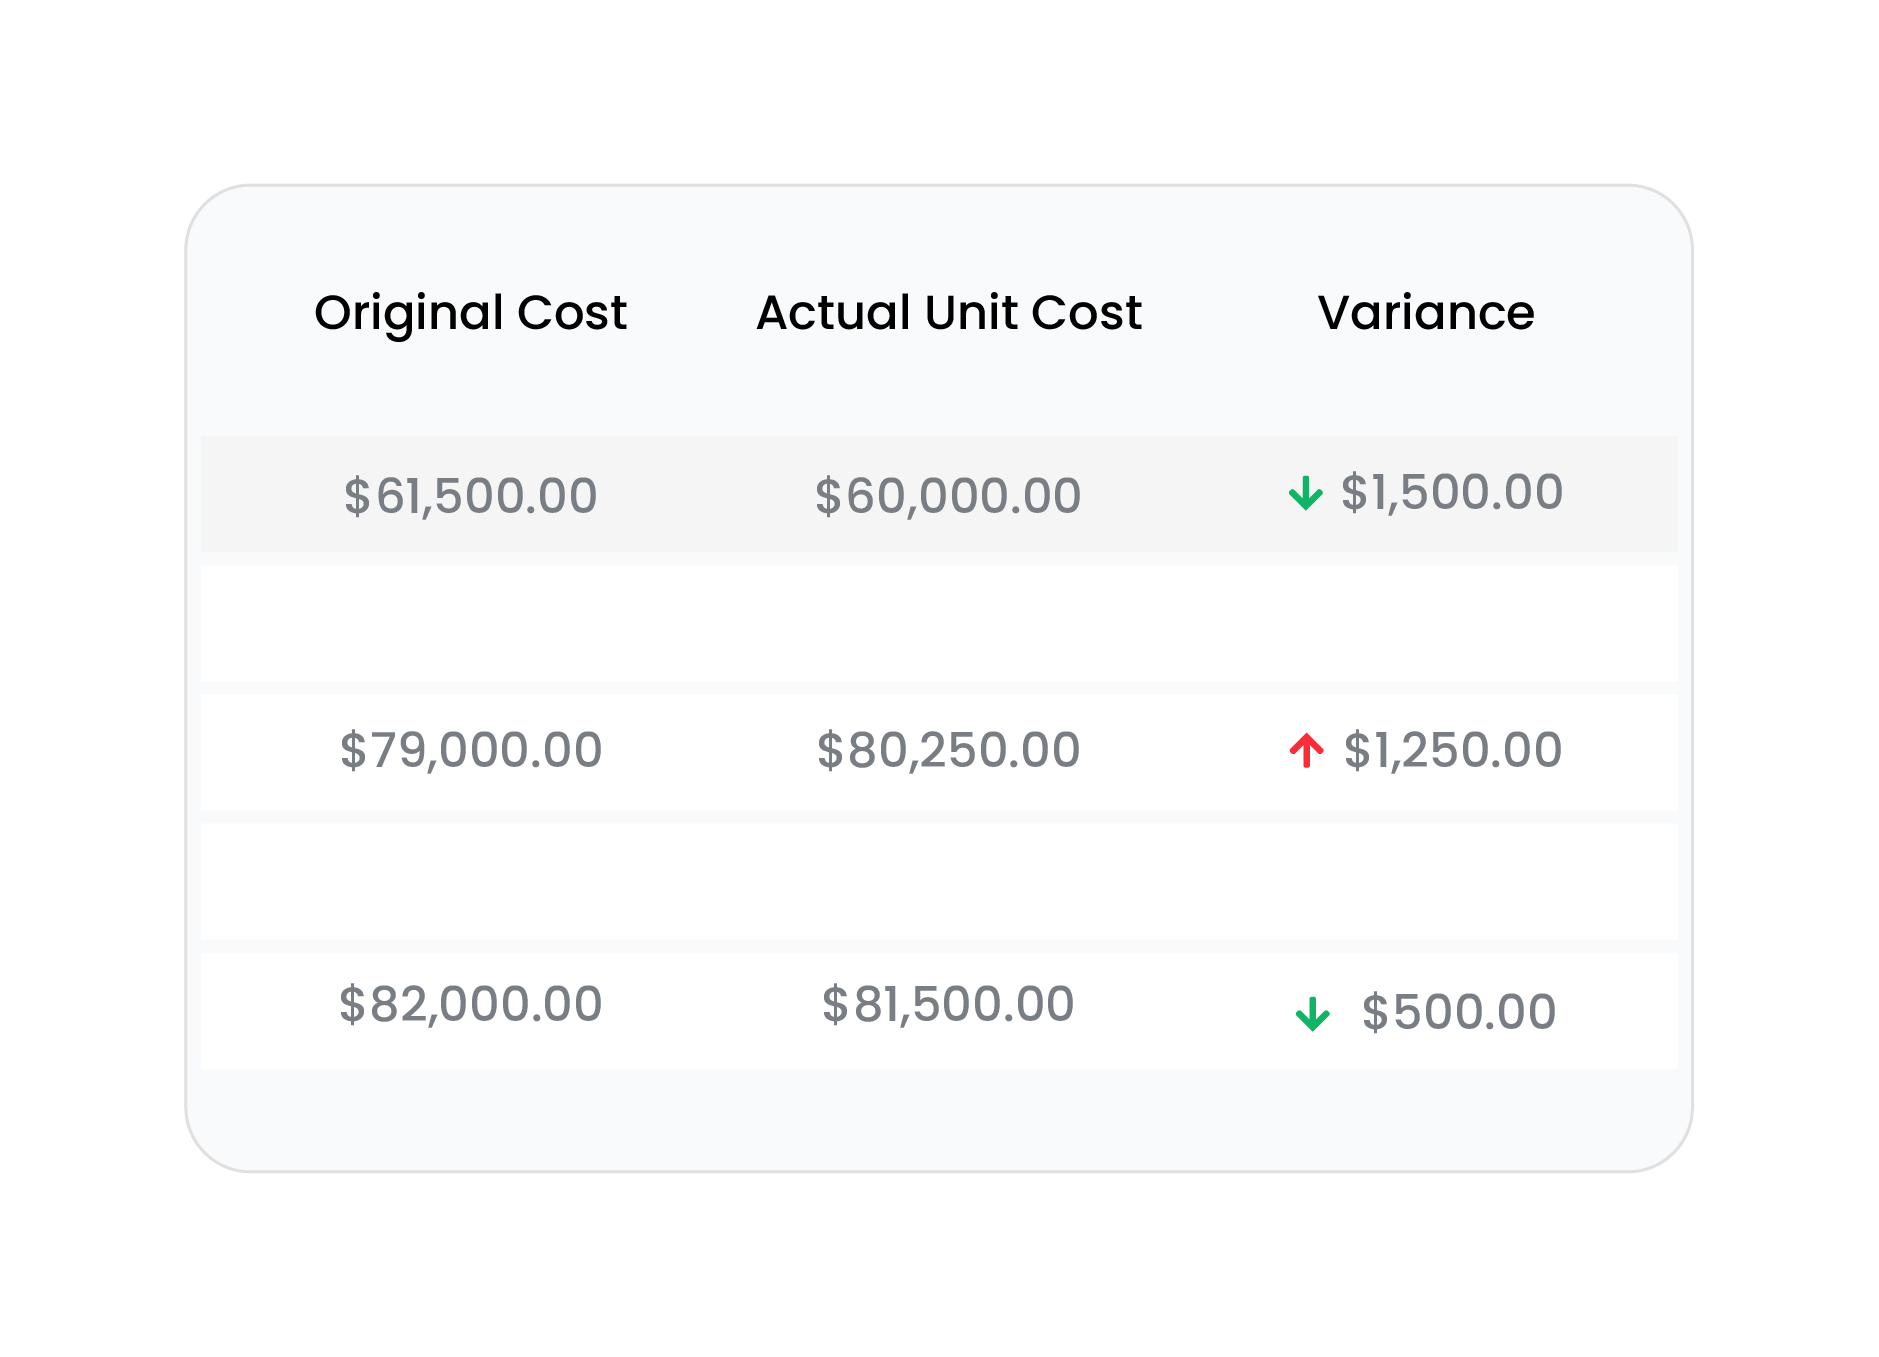Click the red up arrow beside $1,250.00
This screenshot has width=1879, height=1357.
[x=1306, y=750]
